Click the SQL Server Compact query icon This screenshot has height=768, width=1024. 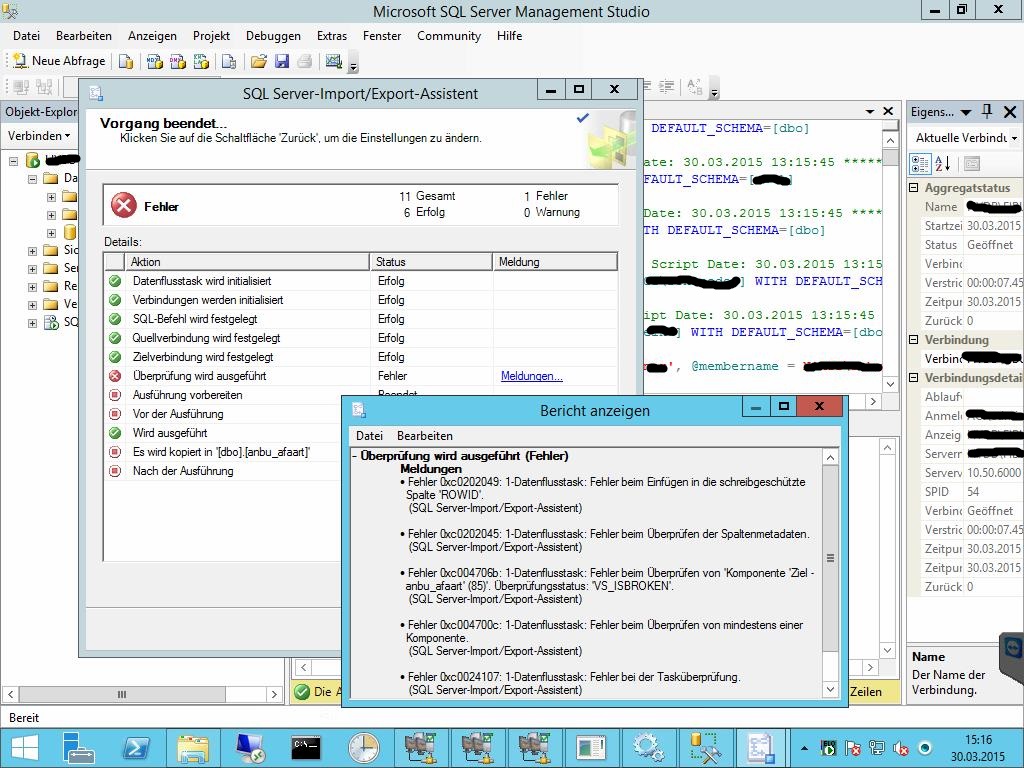click(229, 61)
